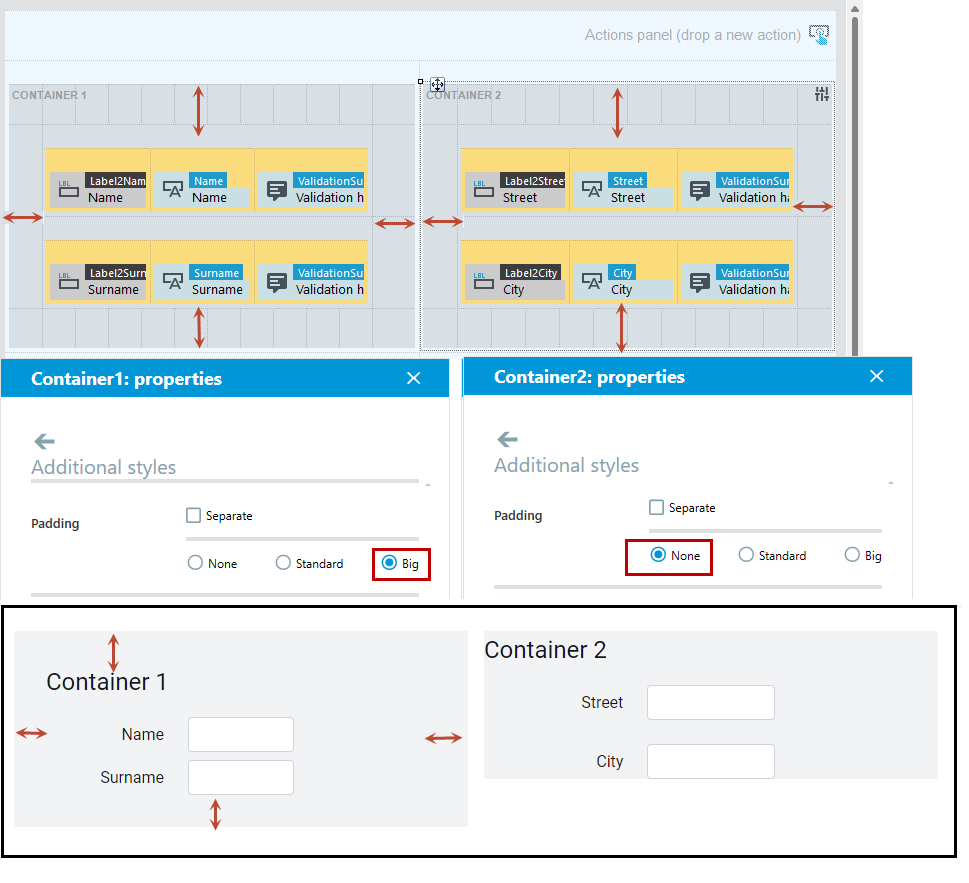Screen dimensions: 969x883
Task: Collapse Additional styles section in Container1 properties
Action: (428, 484)
